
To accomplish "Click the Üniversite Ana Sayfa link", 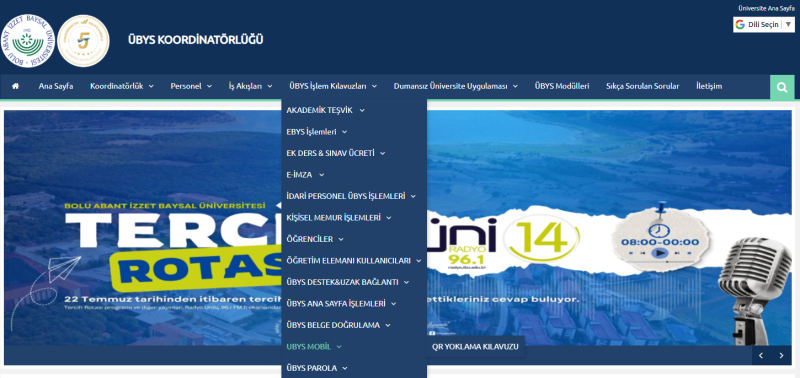I will pyautogui.click(x=766, y=8).
